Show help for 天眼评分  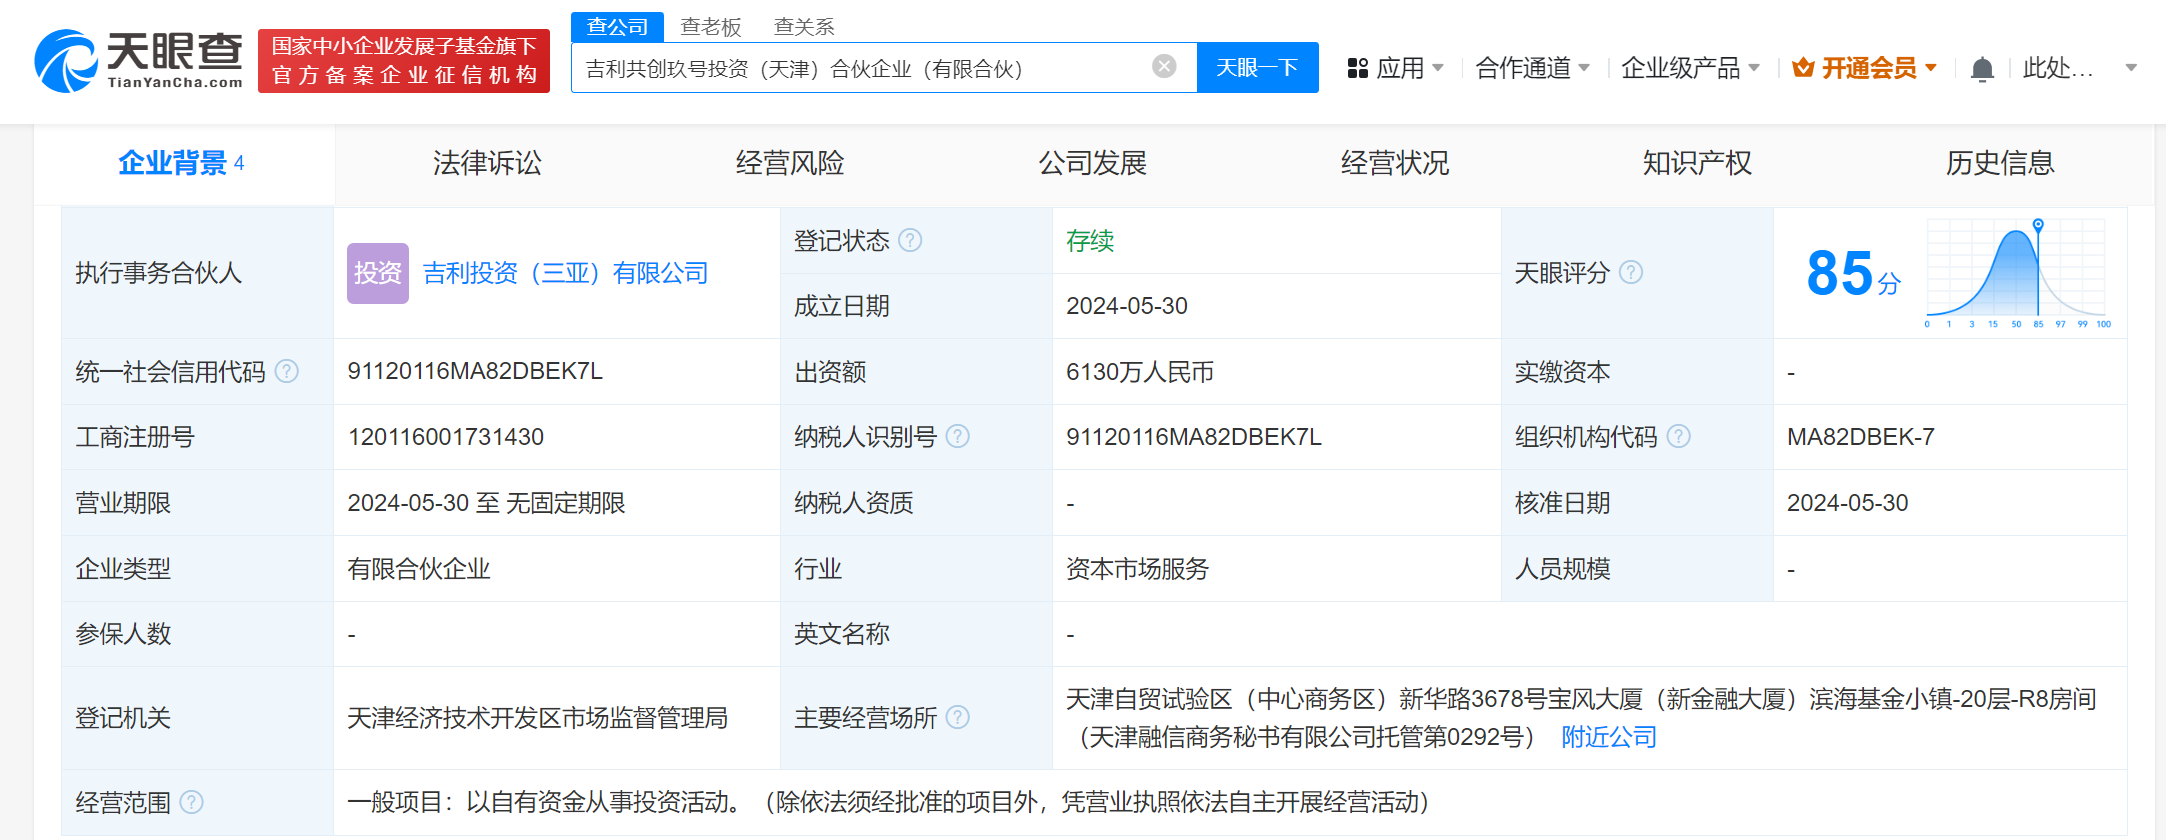[1631, 272]
